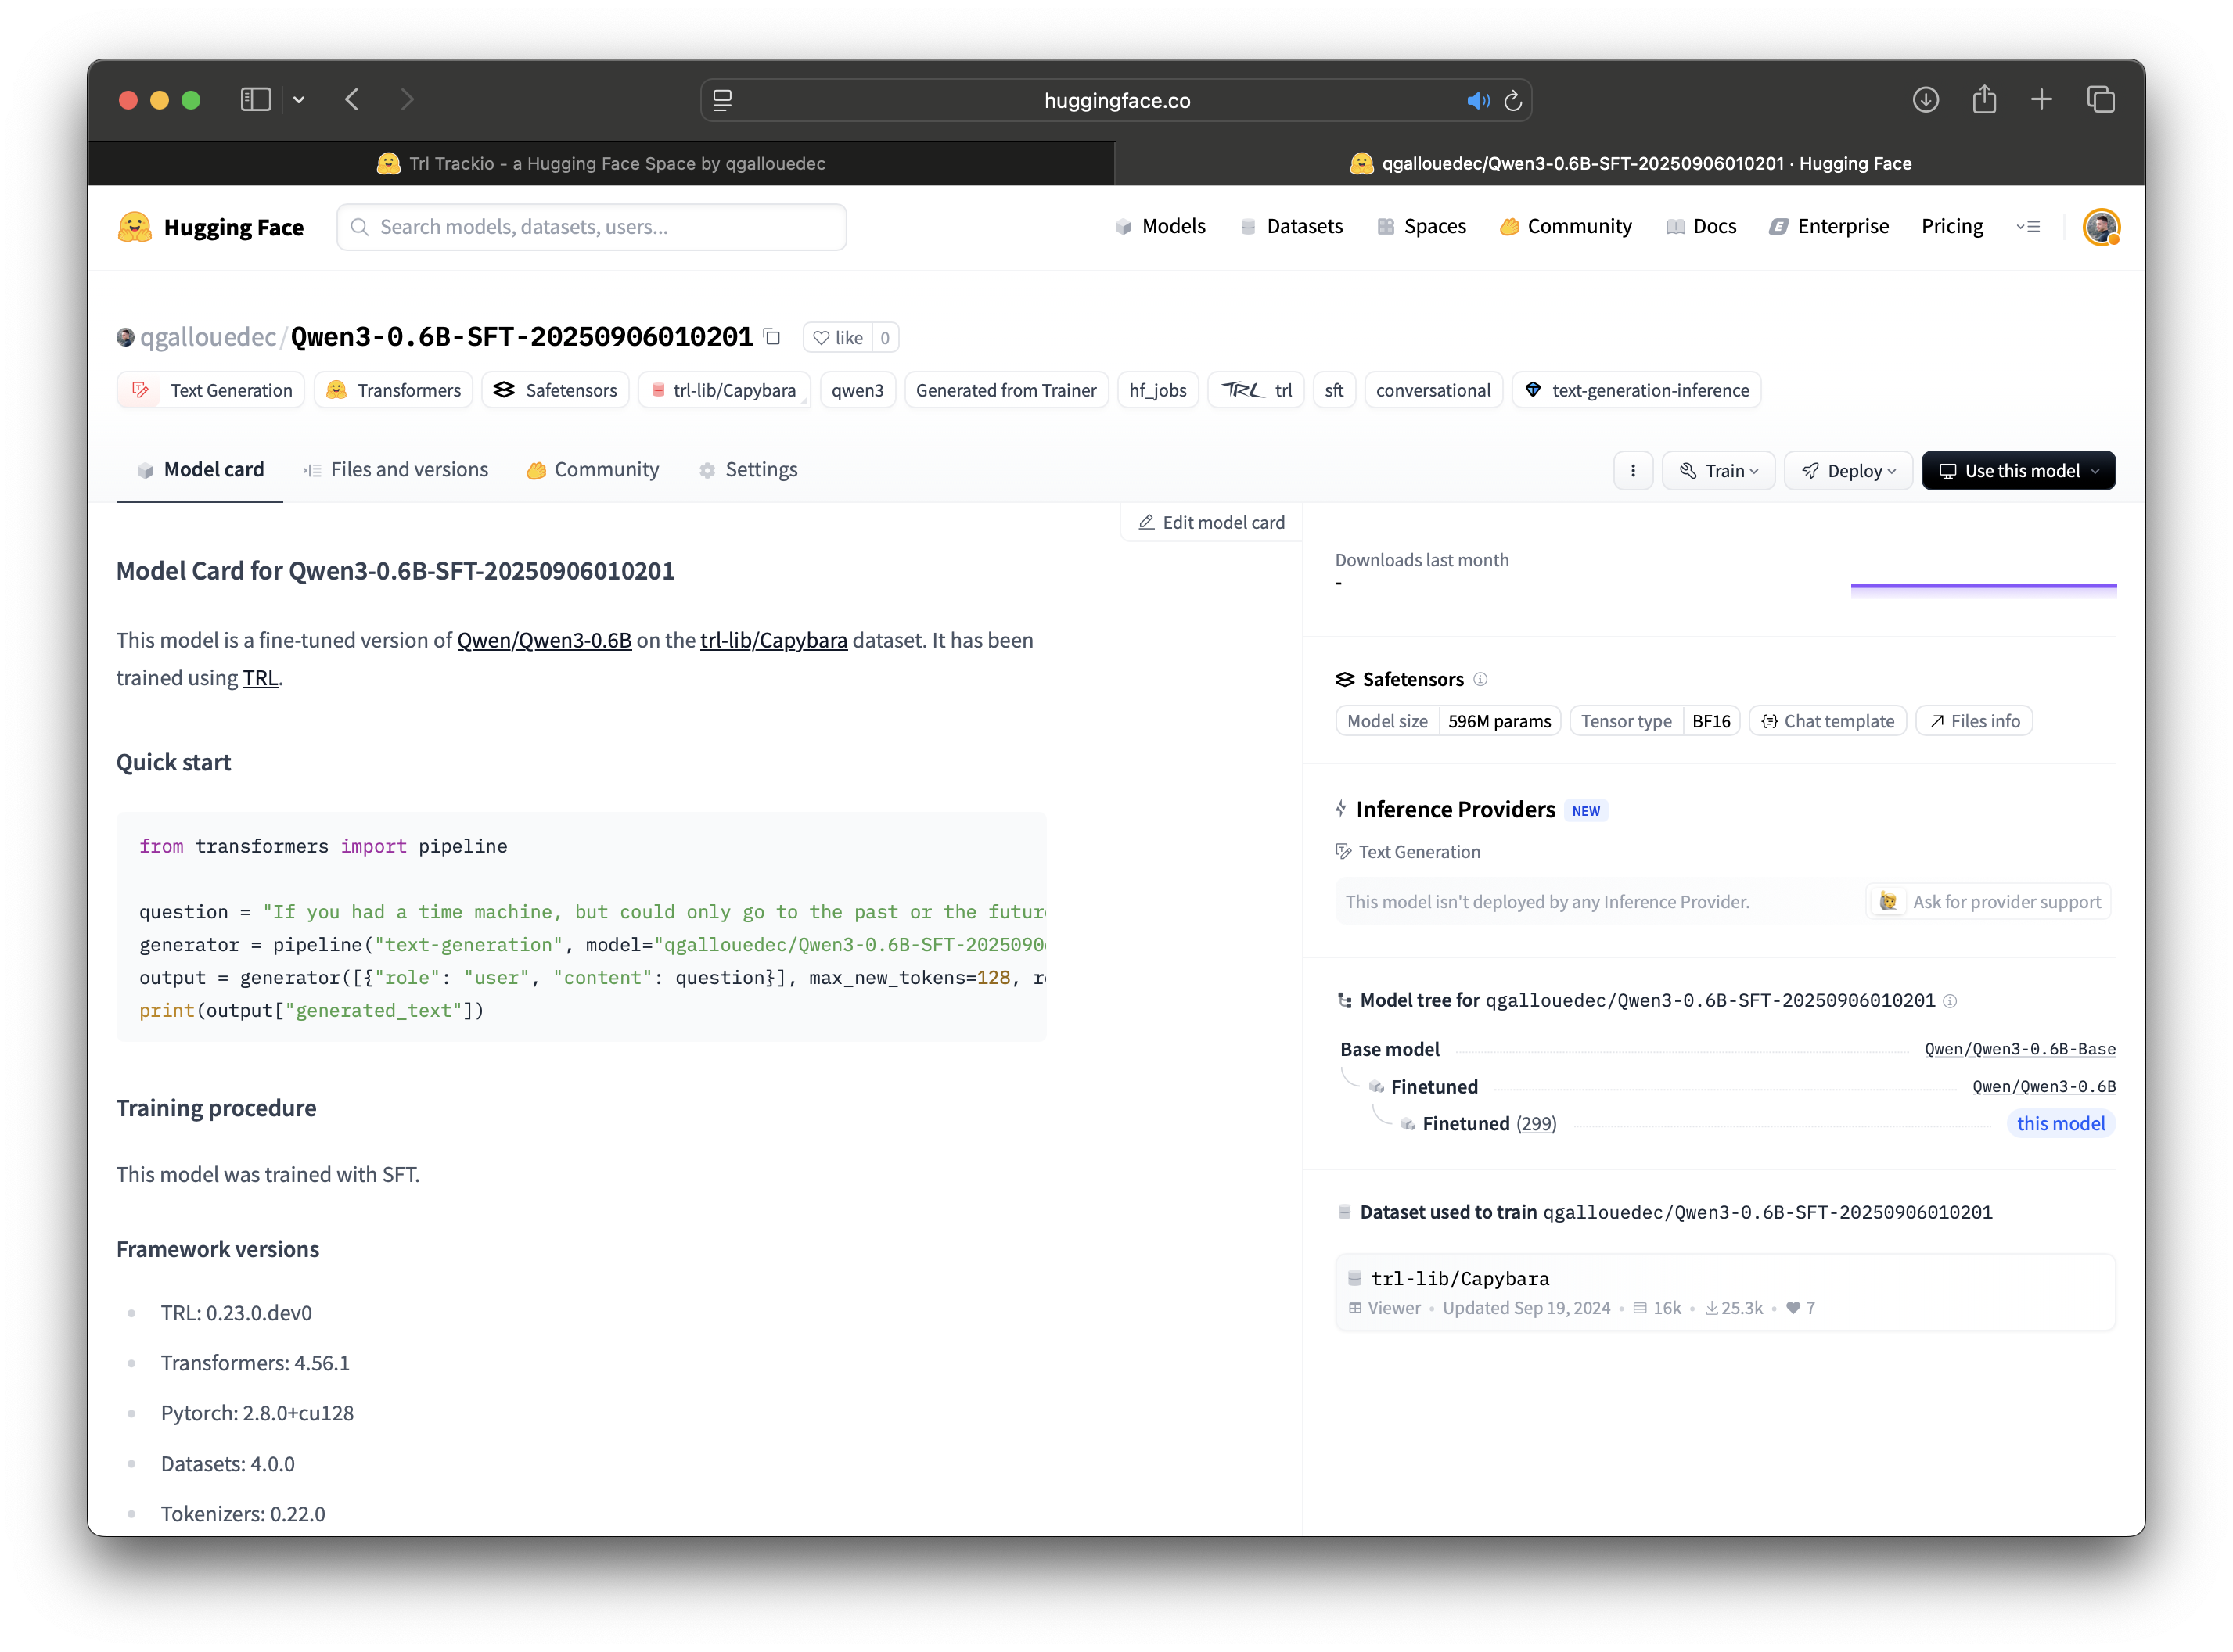The height and width of the screenshot is (1652, 2233).
Task: Expand the navbar overflow menu chevron
Action: pyautogui.click(x=2028, y=227)
